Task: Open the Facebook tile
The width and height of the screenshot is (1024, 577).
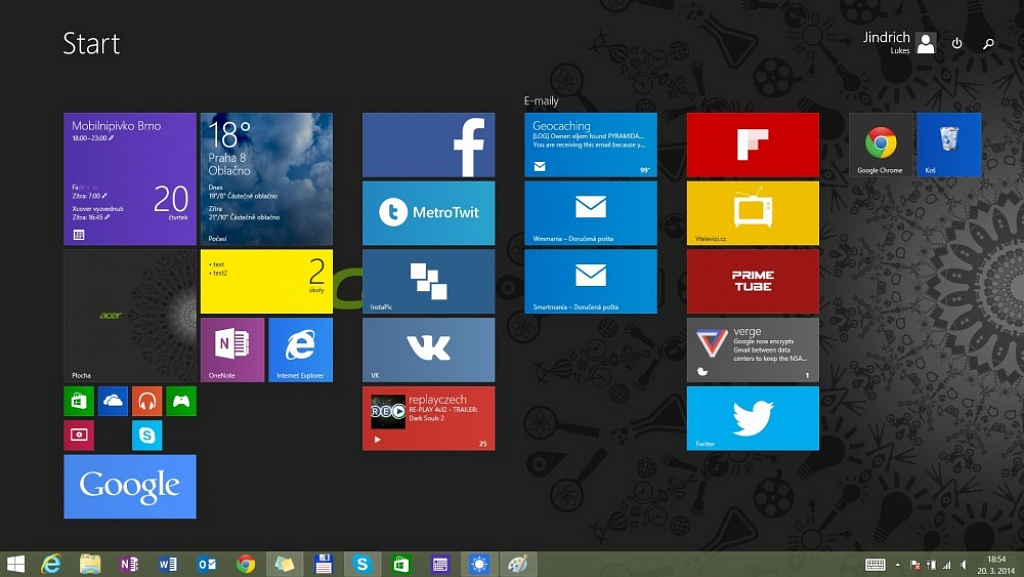Action: pos(428,145)
